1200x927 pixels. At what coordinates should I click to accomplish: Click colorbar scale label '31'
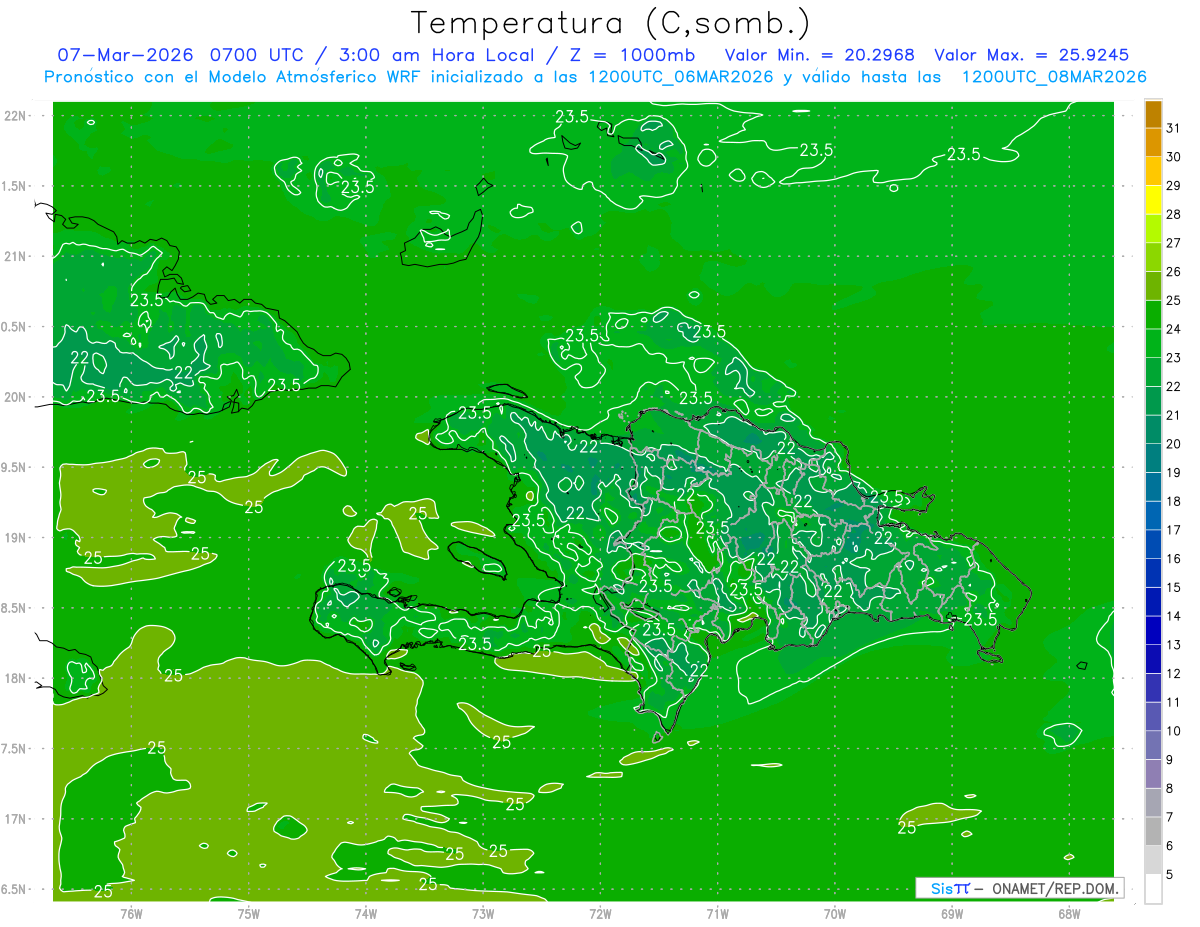pos(1174,128)
